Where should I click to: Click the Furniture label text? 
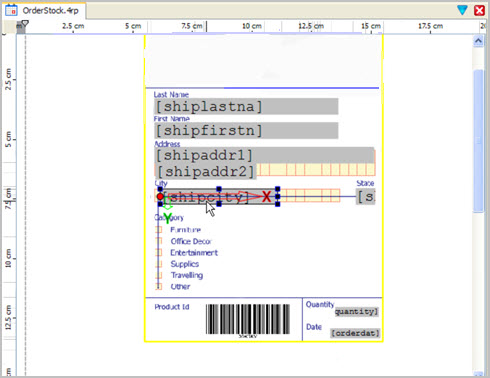click(x=186, y=230)
